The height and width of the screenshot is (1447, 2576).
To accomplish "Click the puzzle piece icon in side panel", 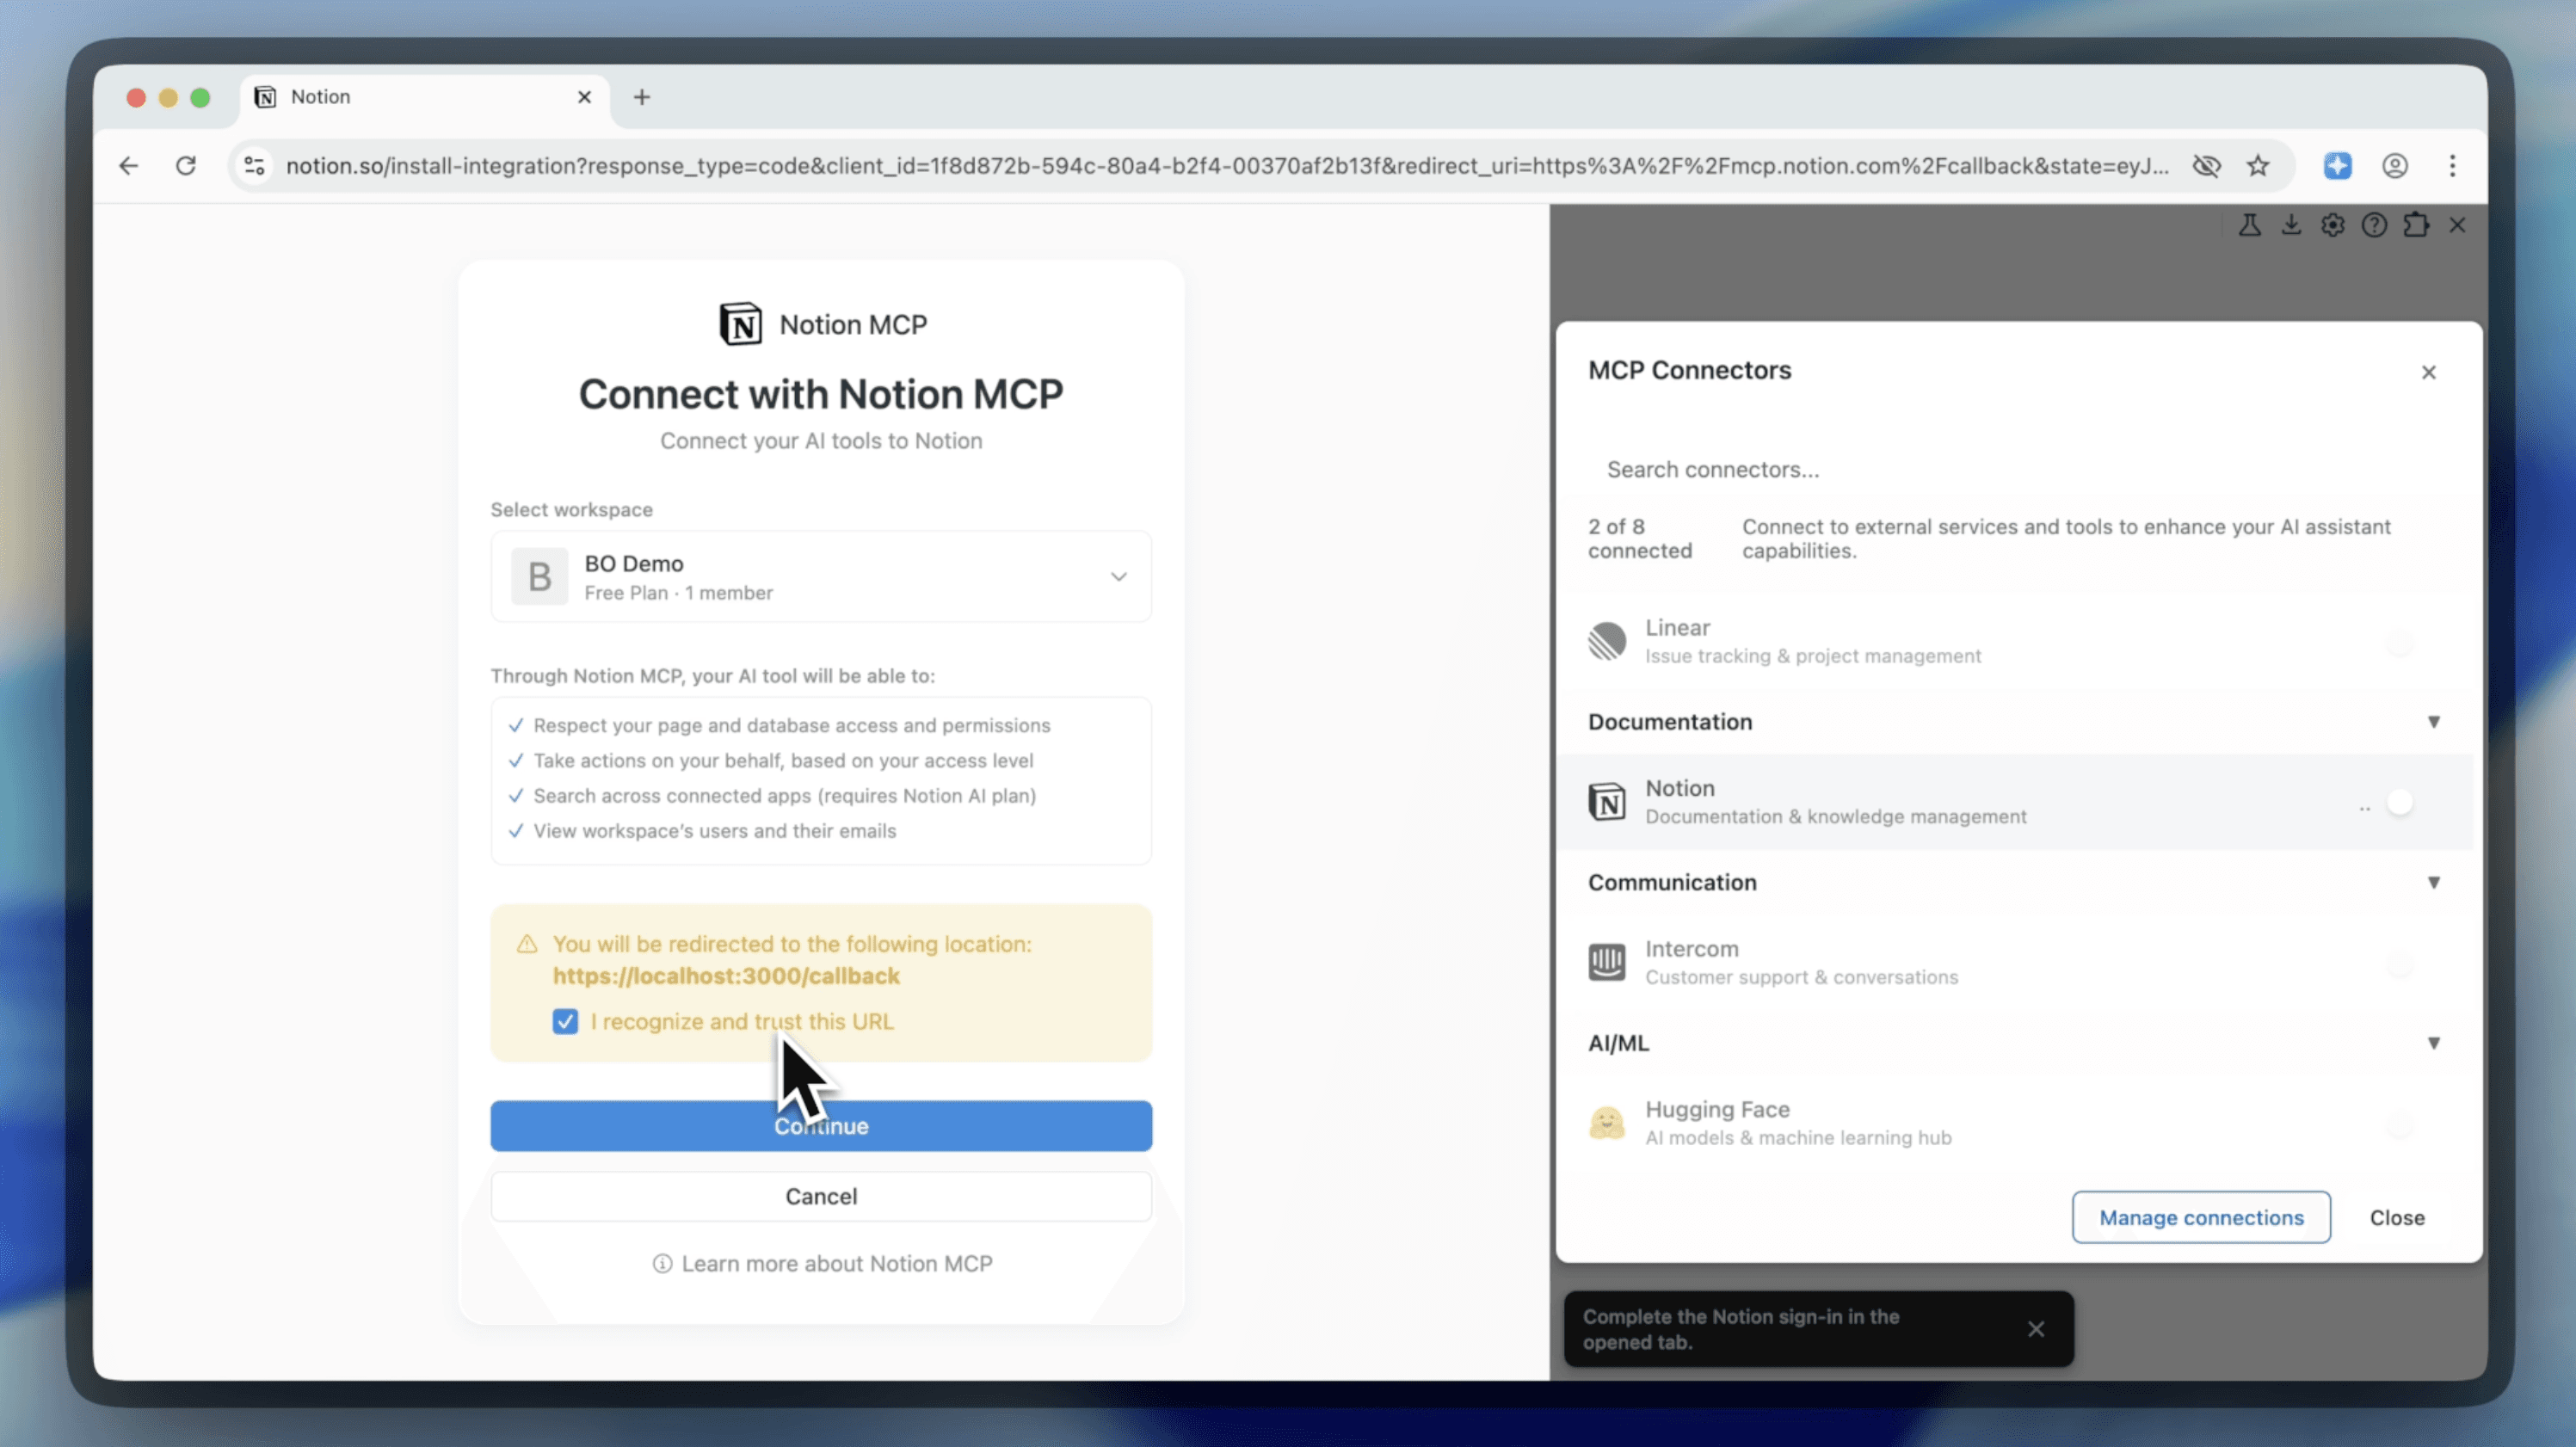I will (x=2416, y=225).
